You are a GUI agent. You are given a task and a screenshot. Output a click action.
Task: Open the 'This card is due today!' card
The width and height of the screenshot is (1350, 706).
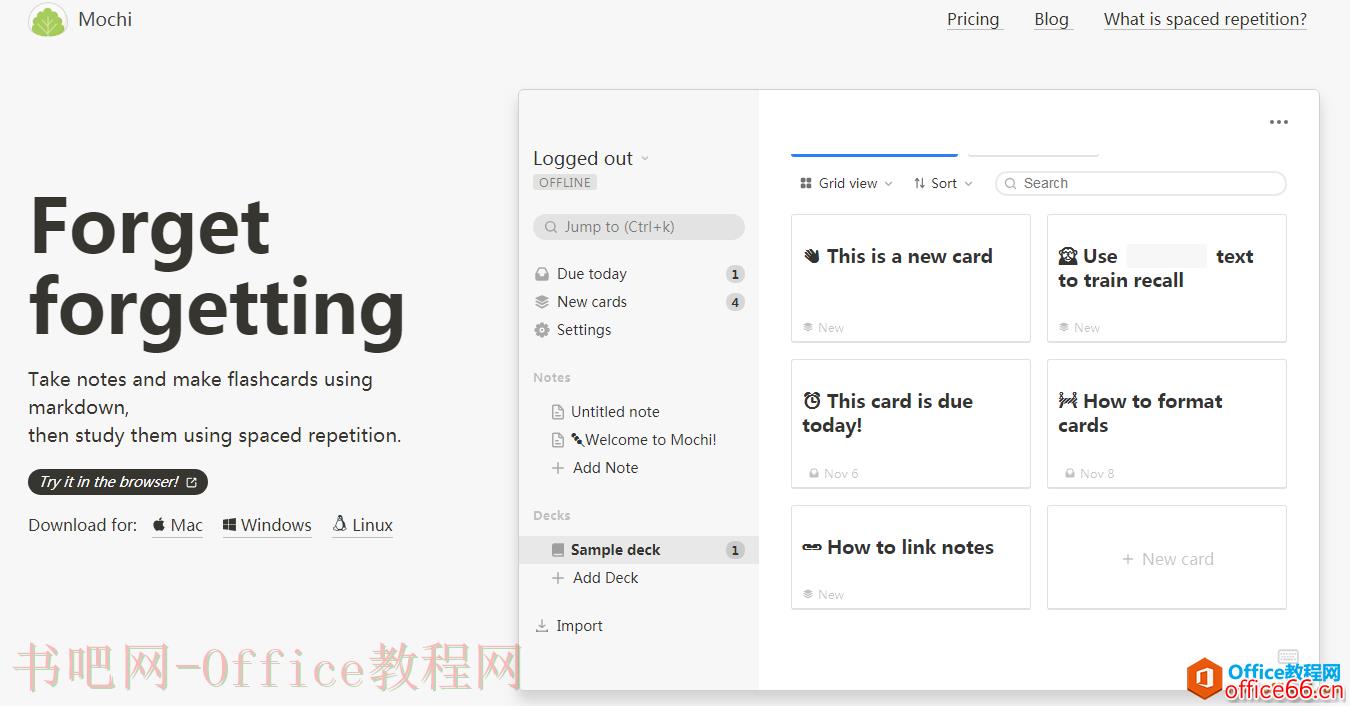click(911, 424)
